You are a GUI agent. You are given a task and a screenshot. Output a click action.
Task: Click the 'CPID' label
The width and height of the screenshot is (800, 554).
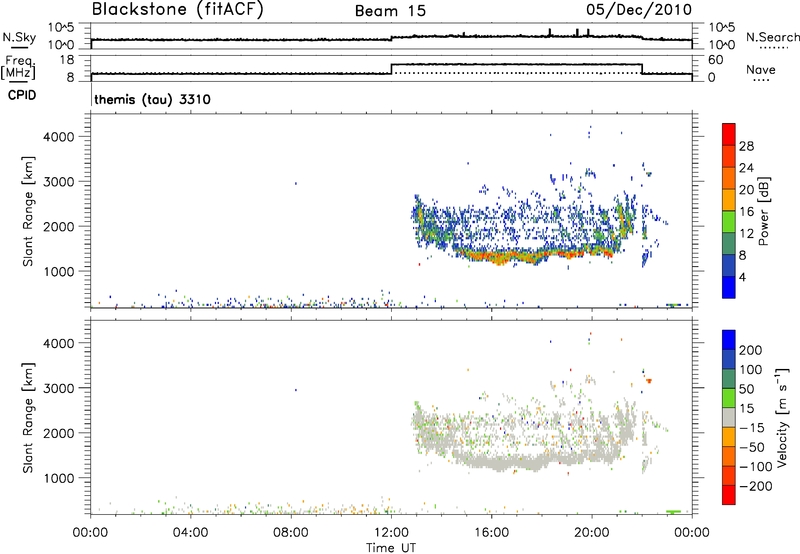[x=22, y=95]
